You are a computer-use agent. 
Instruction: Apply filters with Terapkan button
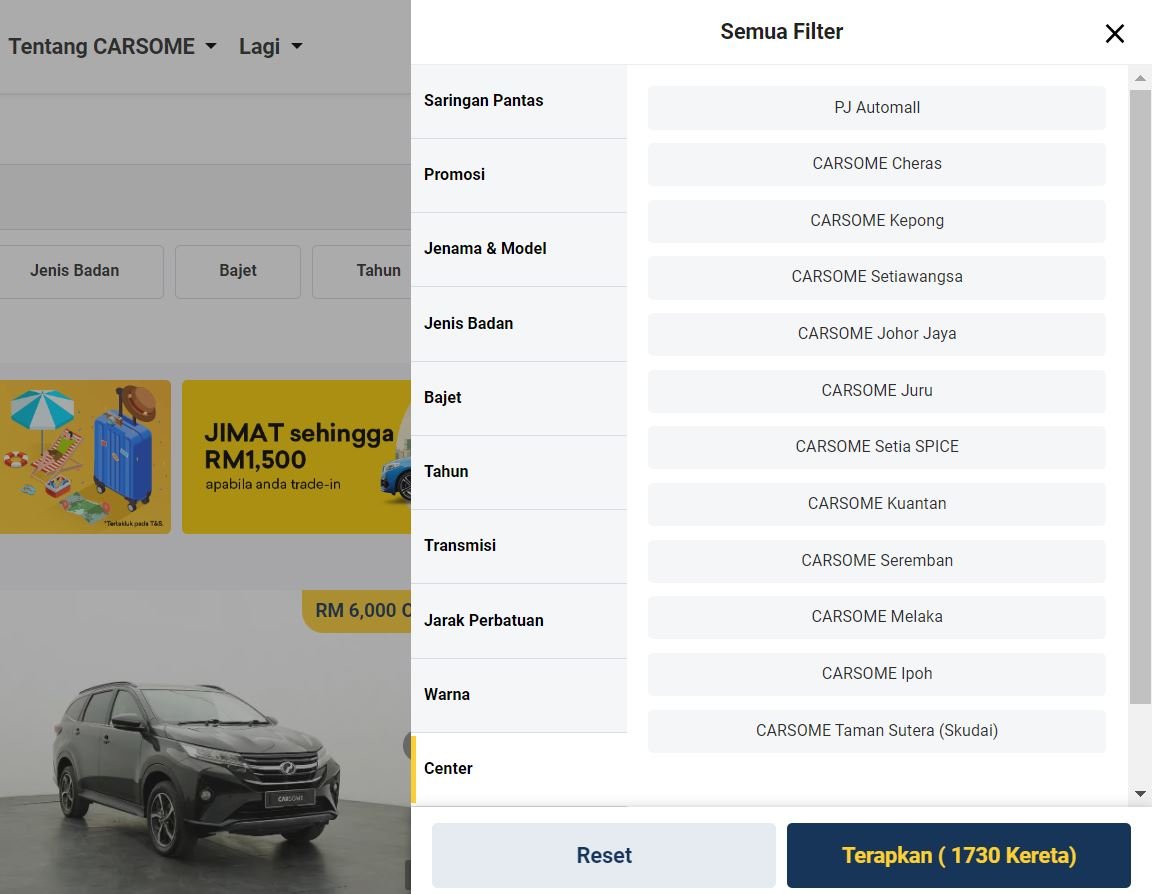[958, 855]
